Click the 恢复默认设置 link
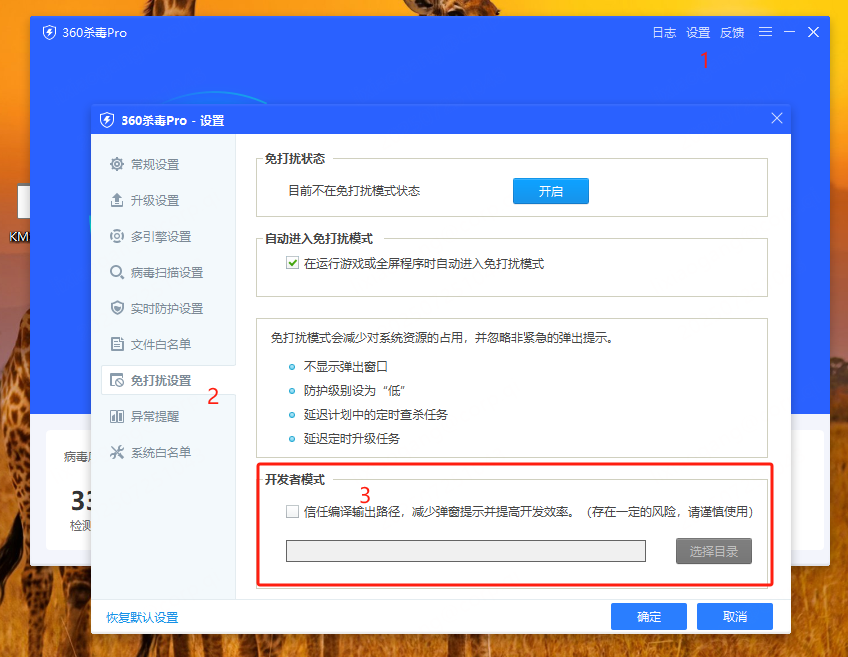The width and height of the screenshot is (848, 657). (142, 617)
